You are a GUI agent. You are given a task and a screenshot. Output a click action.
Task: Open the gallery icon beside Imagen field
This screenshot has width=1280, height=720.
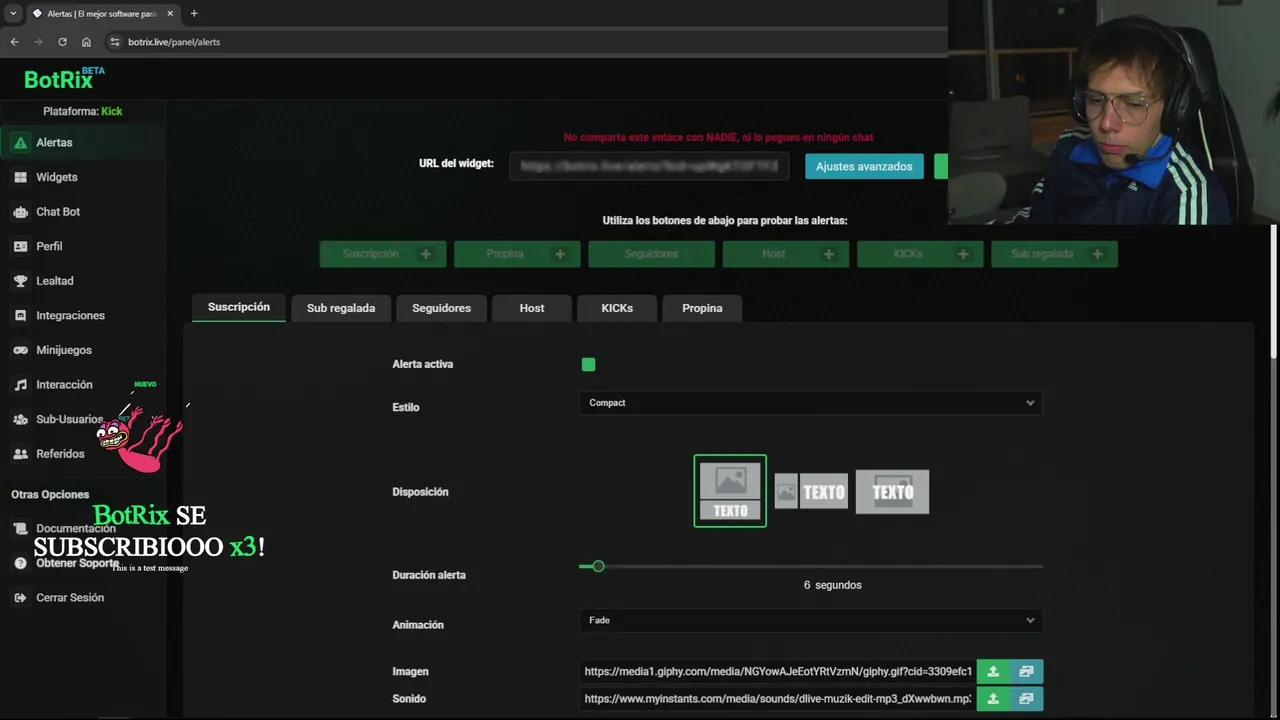point(1026,672)
